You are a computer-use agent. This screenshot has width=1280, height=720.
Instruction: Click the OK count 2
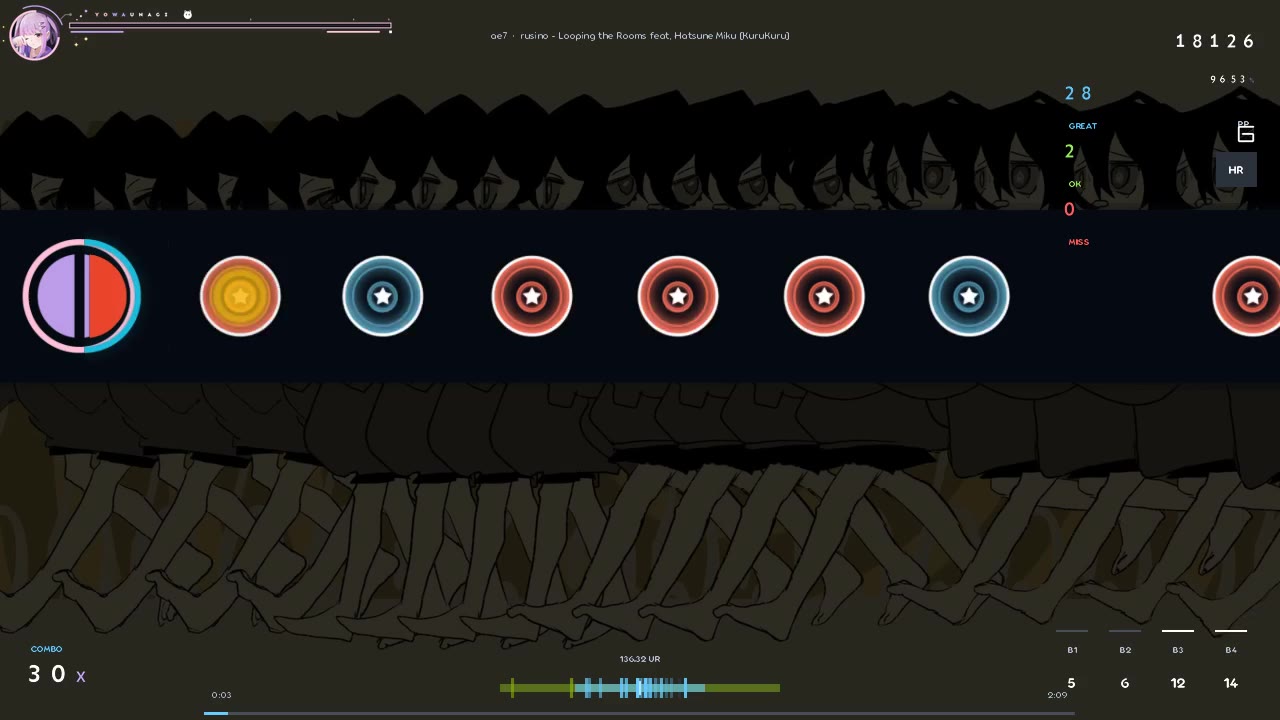click(x=1070, y=152)
